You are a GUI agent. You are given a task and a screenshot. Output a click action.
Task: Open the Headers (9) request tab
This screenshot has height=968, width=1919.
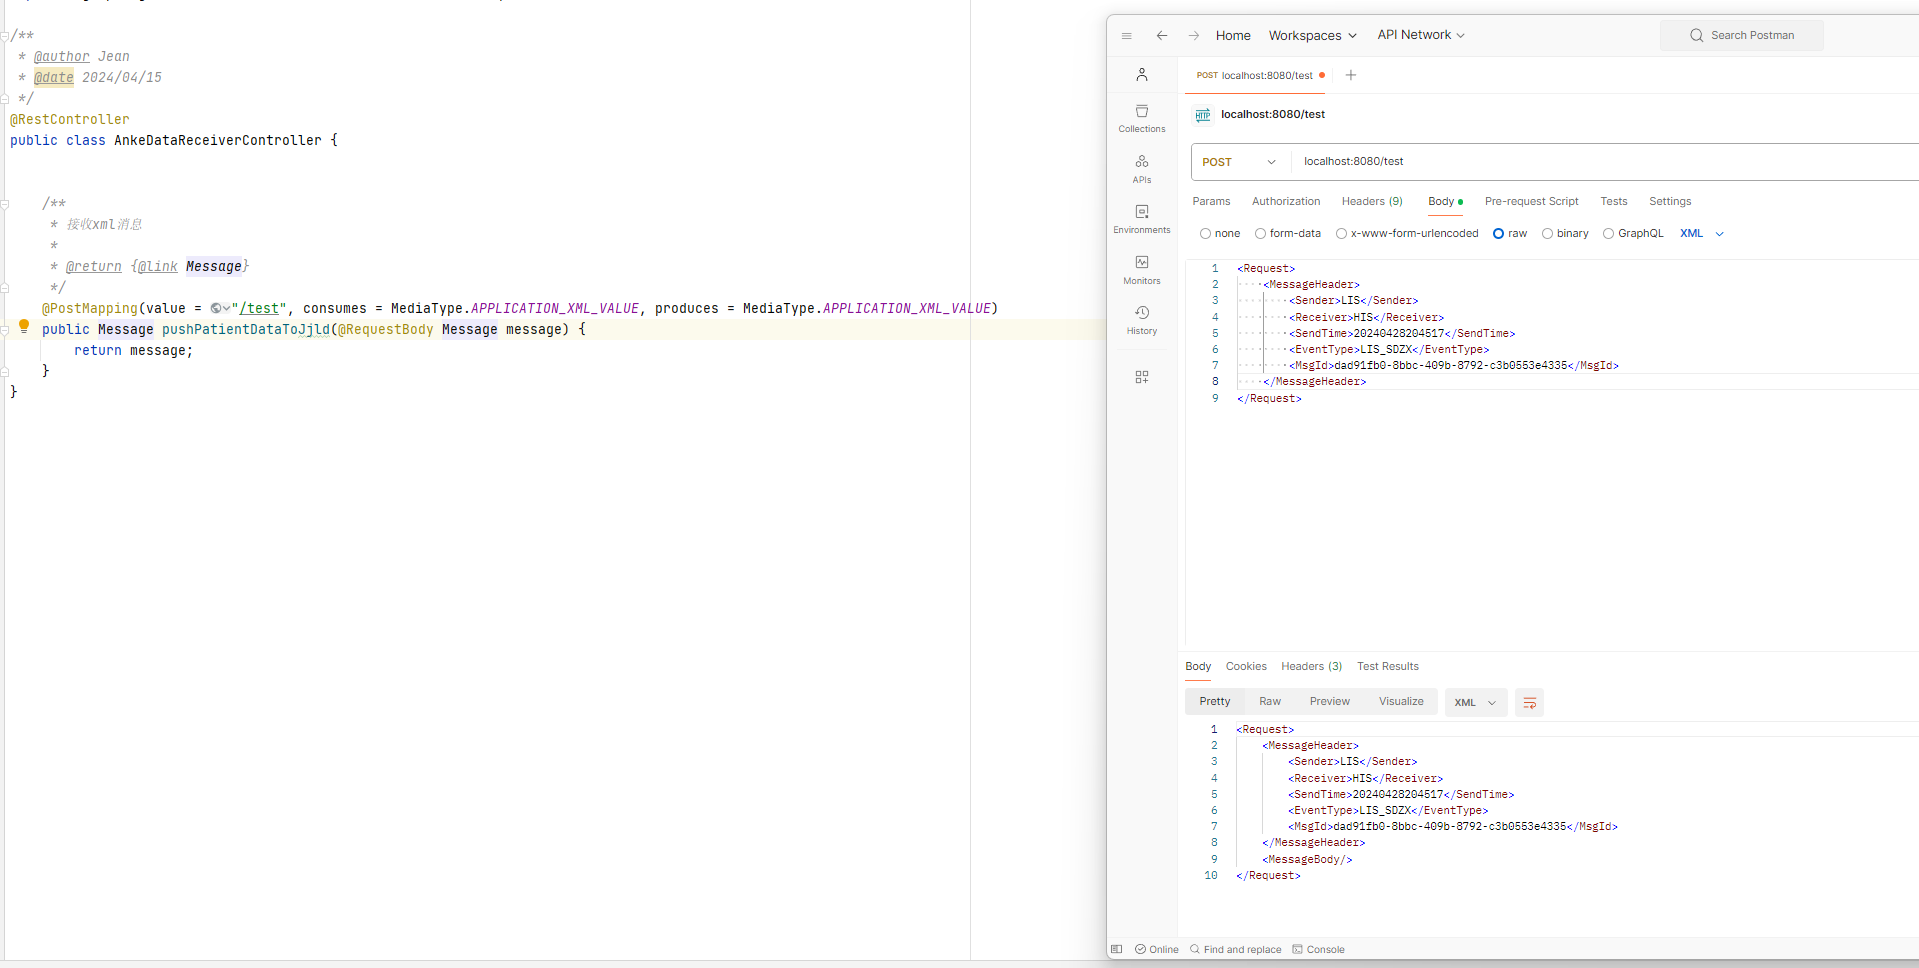tap(1372, 202)
